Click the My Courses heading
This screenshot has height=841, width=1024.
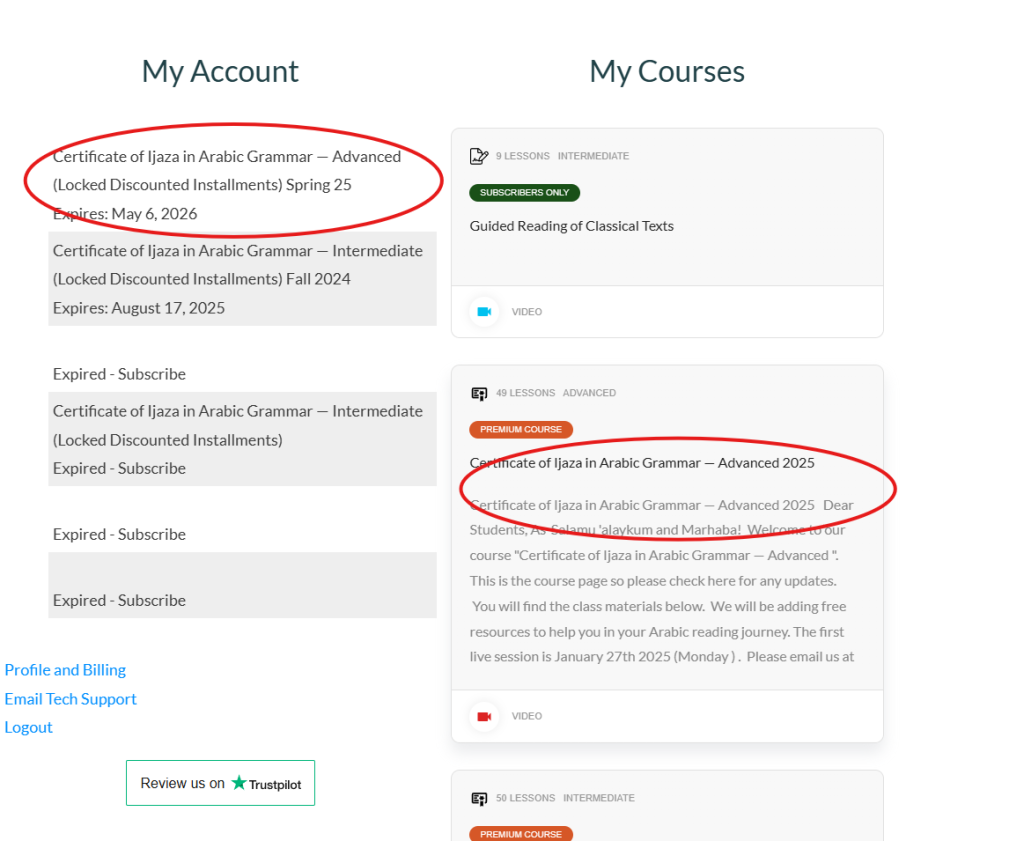point(667,71)
